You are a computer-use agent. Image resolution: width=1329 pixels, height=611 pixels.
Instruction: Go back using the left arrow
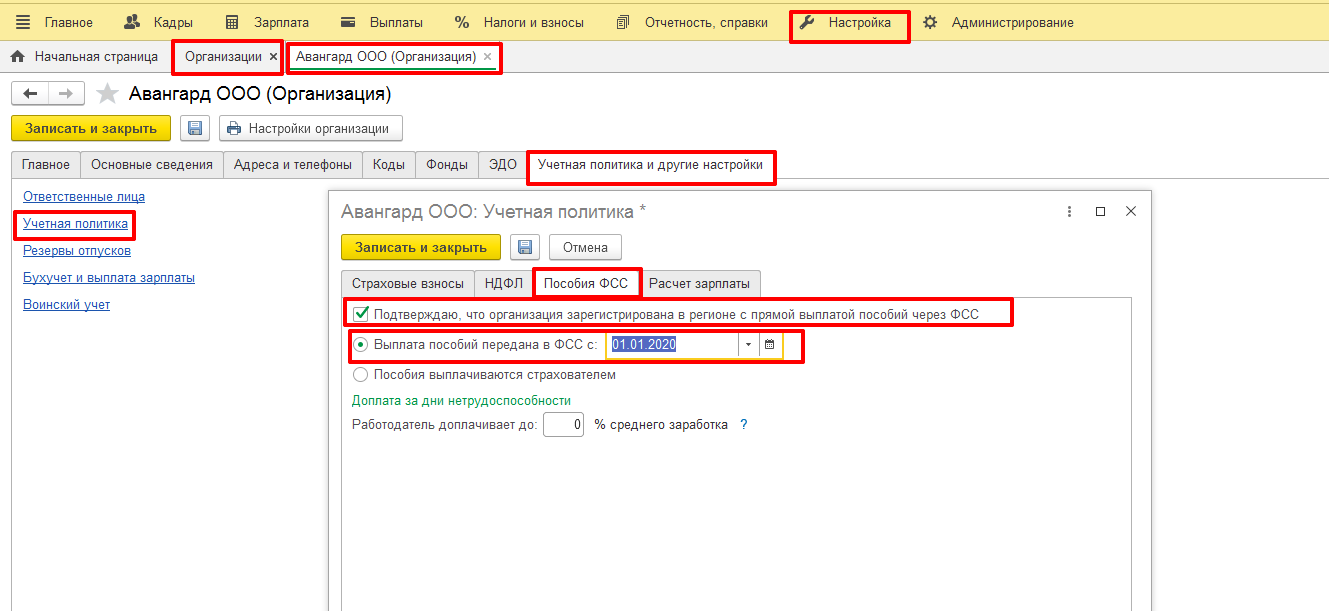click(30, 93)
